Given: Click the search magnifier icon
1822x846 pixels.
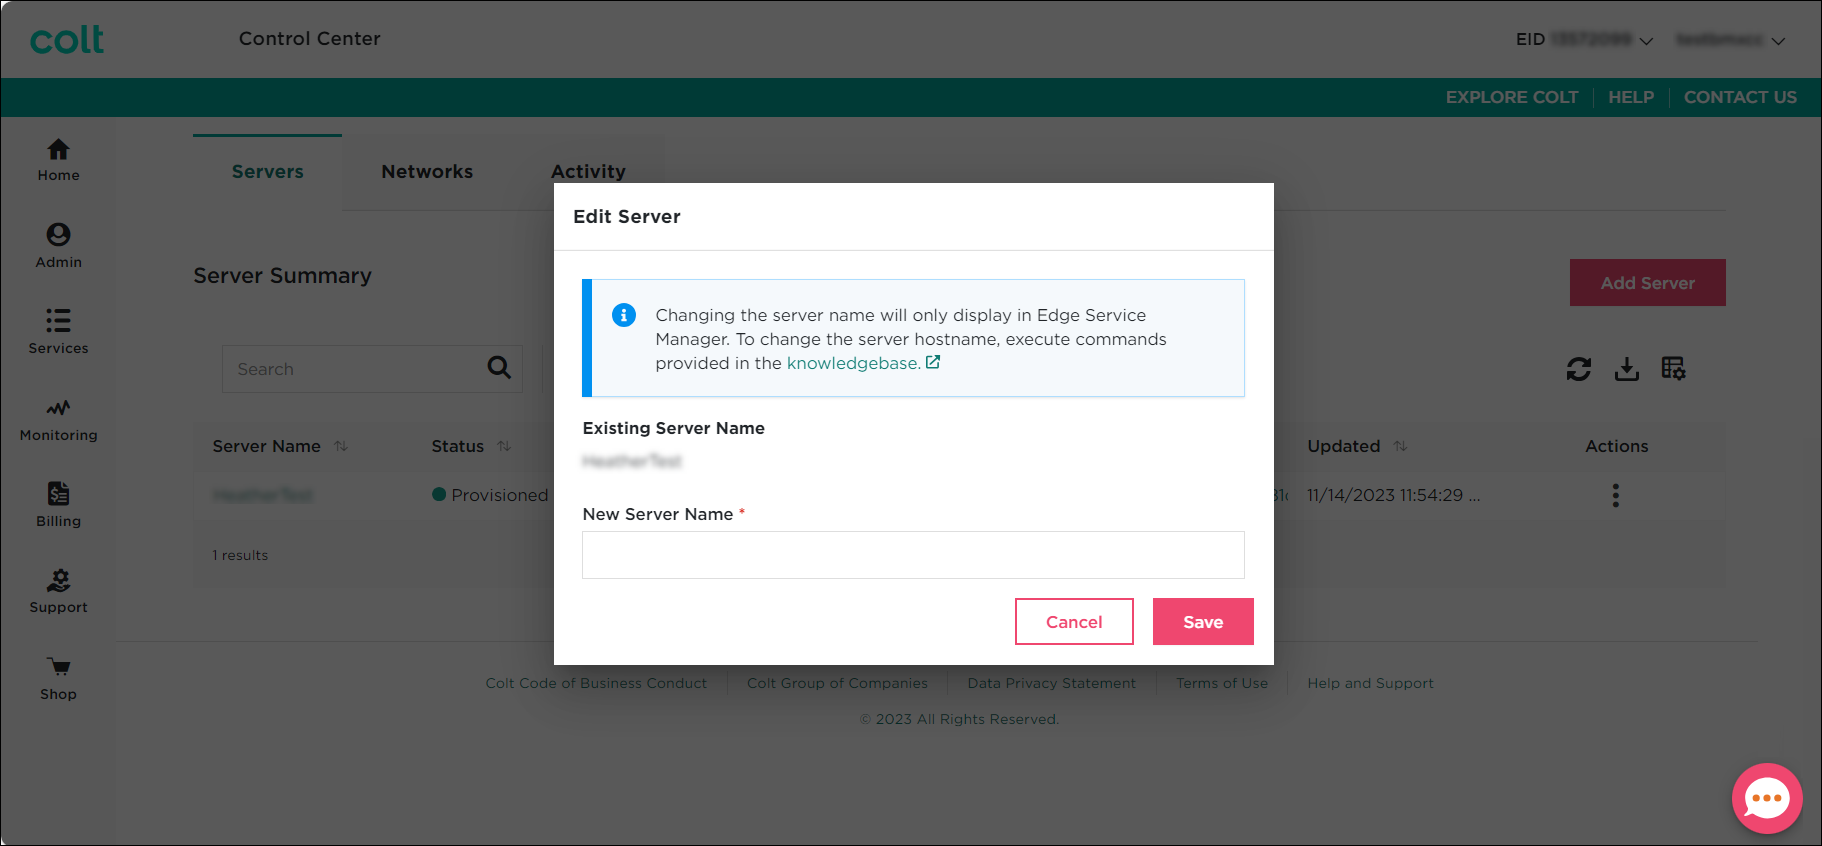Looking at the screenshot, I should coord(499,368).
